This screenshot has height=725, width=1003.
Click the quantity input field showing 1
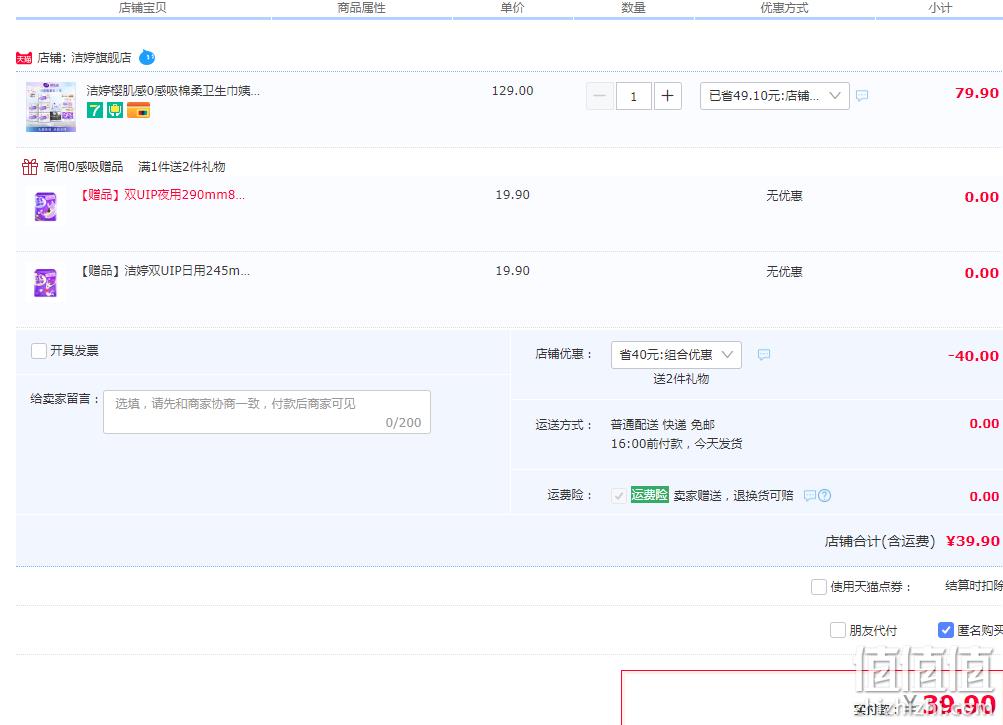click(634, 96)
